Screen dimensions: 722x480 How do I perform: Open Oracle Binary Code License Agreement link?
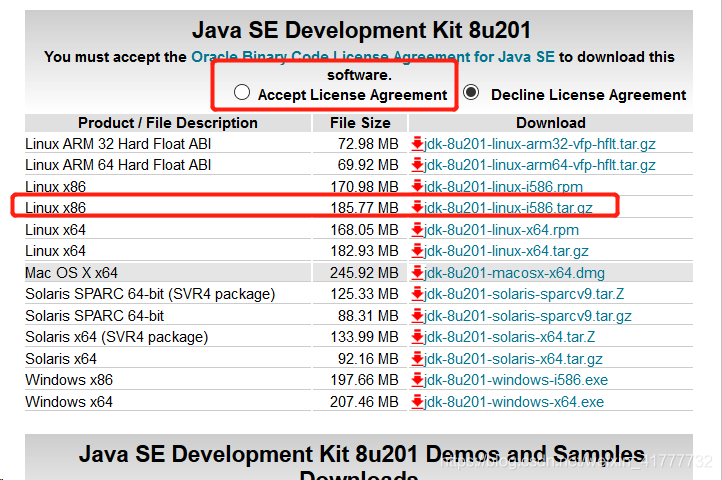373,57
